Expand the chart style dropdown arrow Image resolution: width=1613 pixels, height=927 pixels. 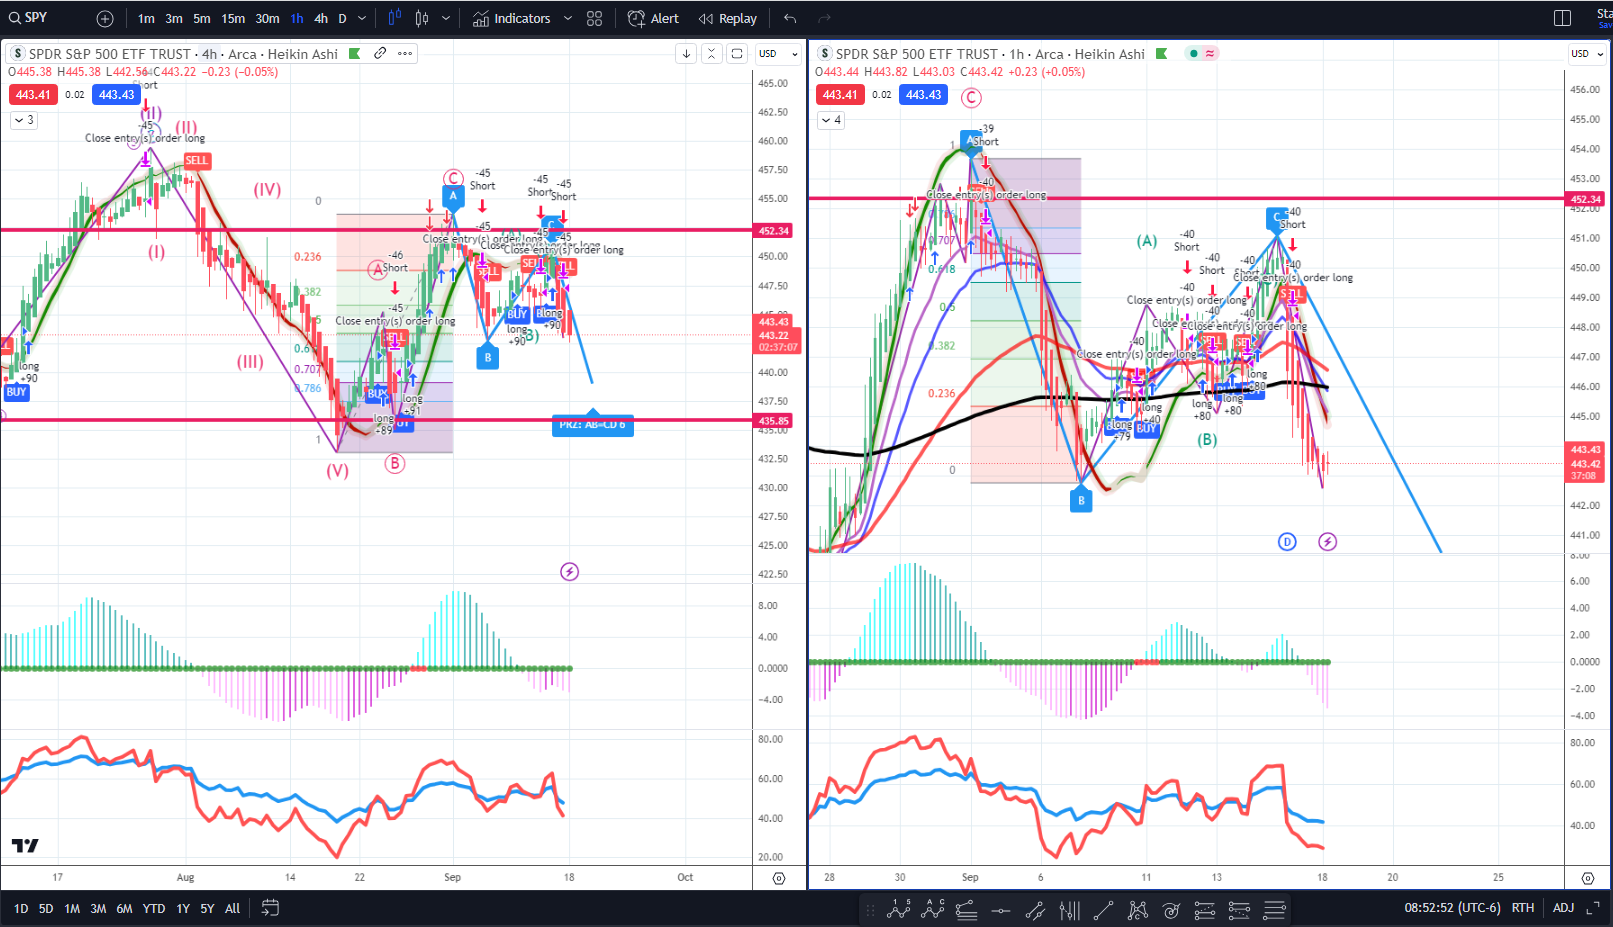pos(446,18)
